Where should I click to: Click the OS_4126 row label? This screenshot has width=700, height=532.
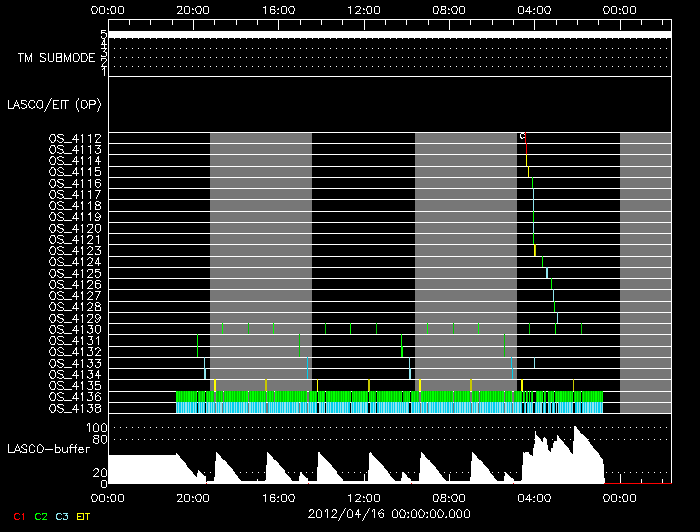point(75,285)
